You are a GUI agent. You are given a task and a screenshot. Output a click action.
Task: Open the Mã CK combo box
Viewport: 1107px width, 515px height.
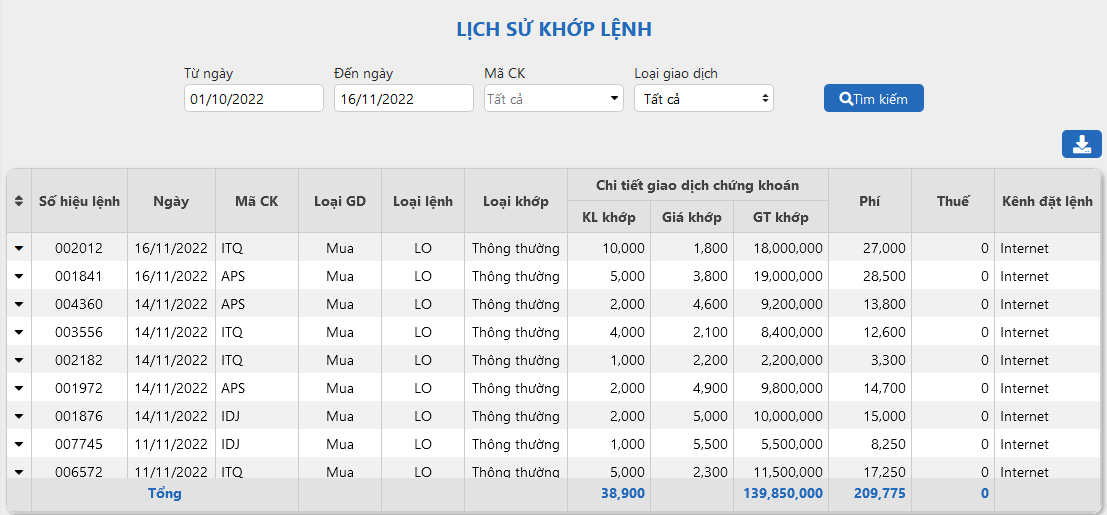[554, 98]
